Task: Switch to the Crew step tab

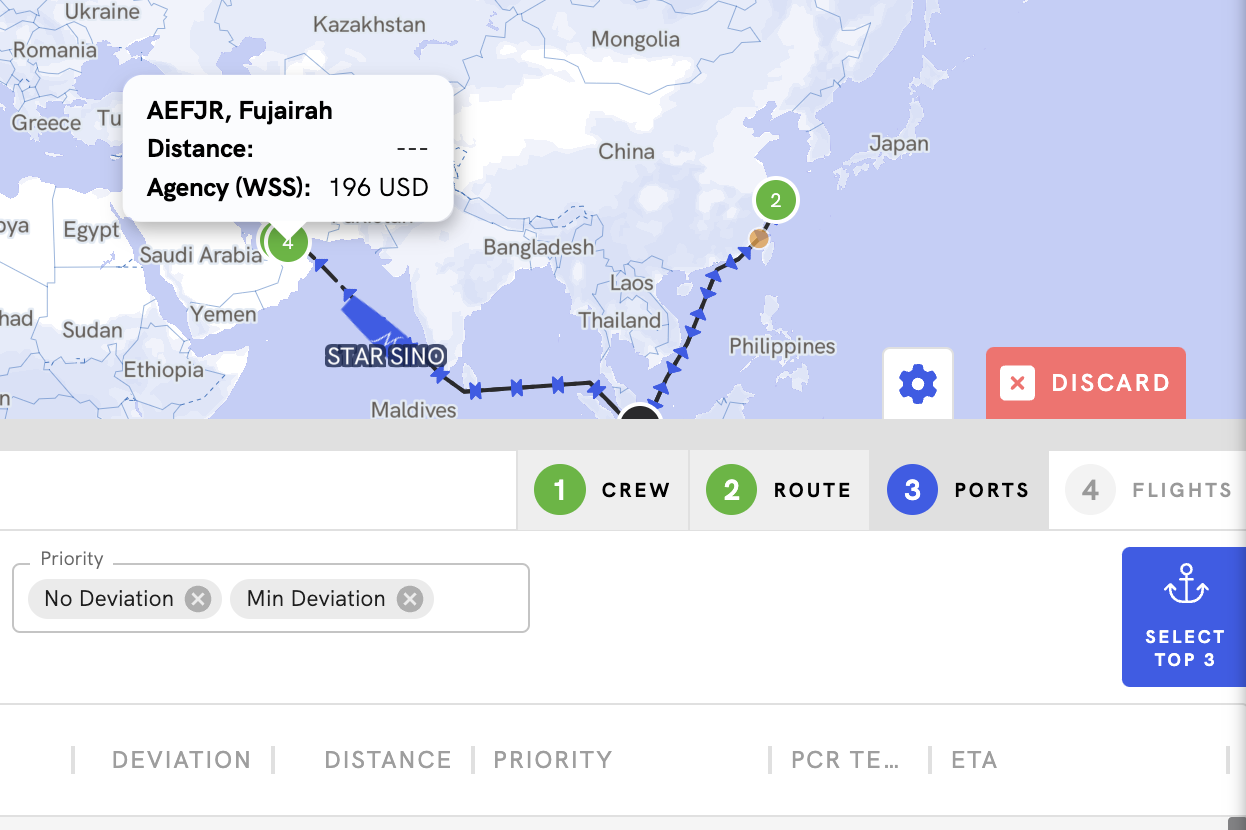Action: 602,490
